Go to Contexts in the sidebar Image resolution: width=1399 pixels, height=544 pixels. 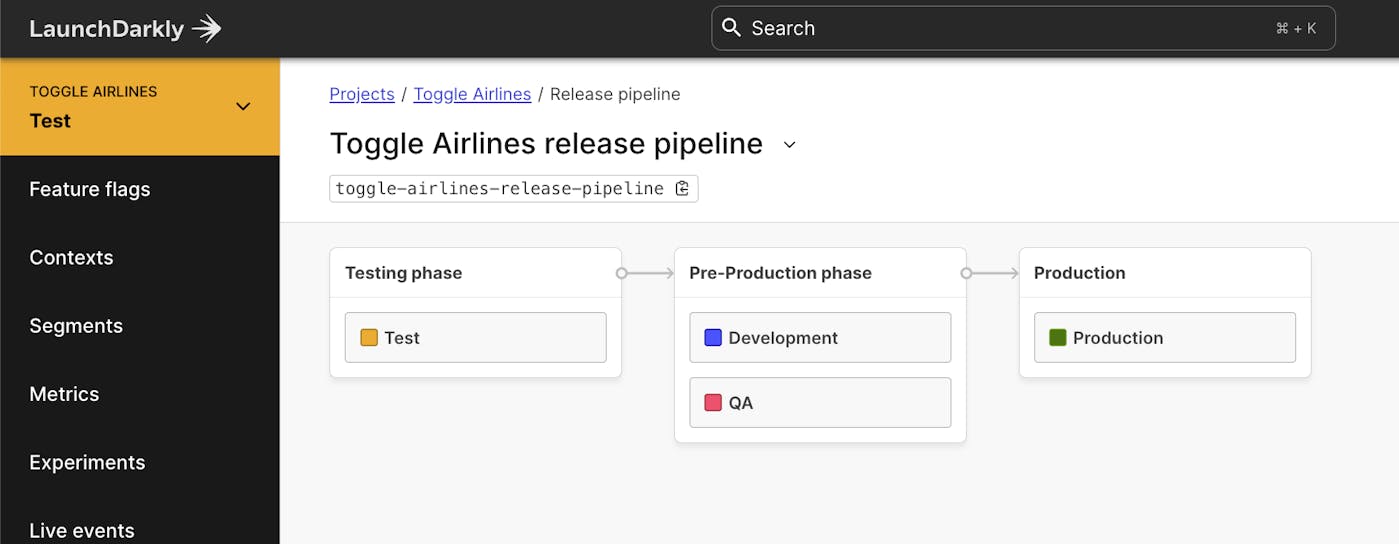click(71, 257)
